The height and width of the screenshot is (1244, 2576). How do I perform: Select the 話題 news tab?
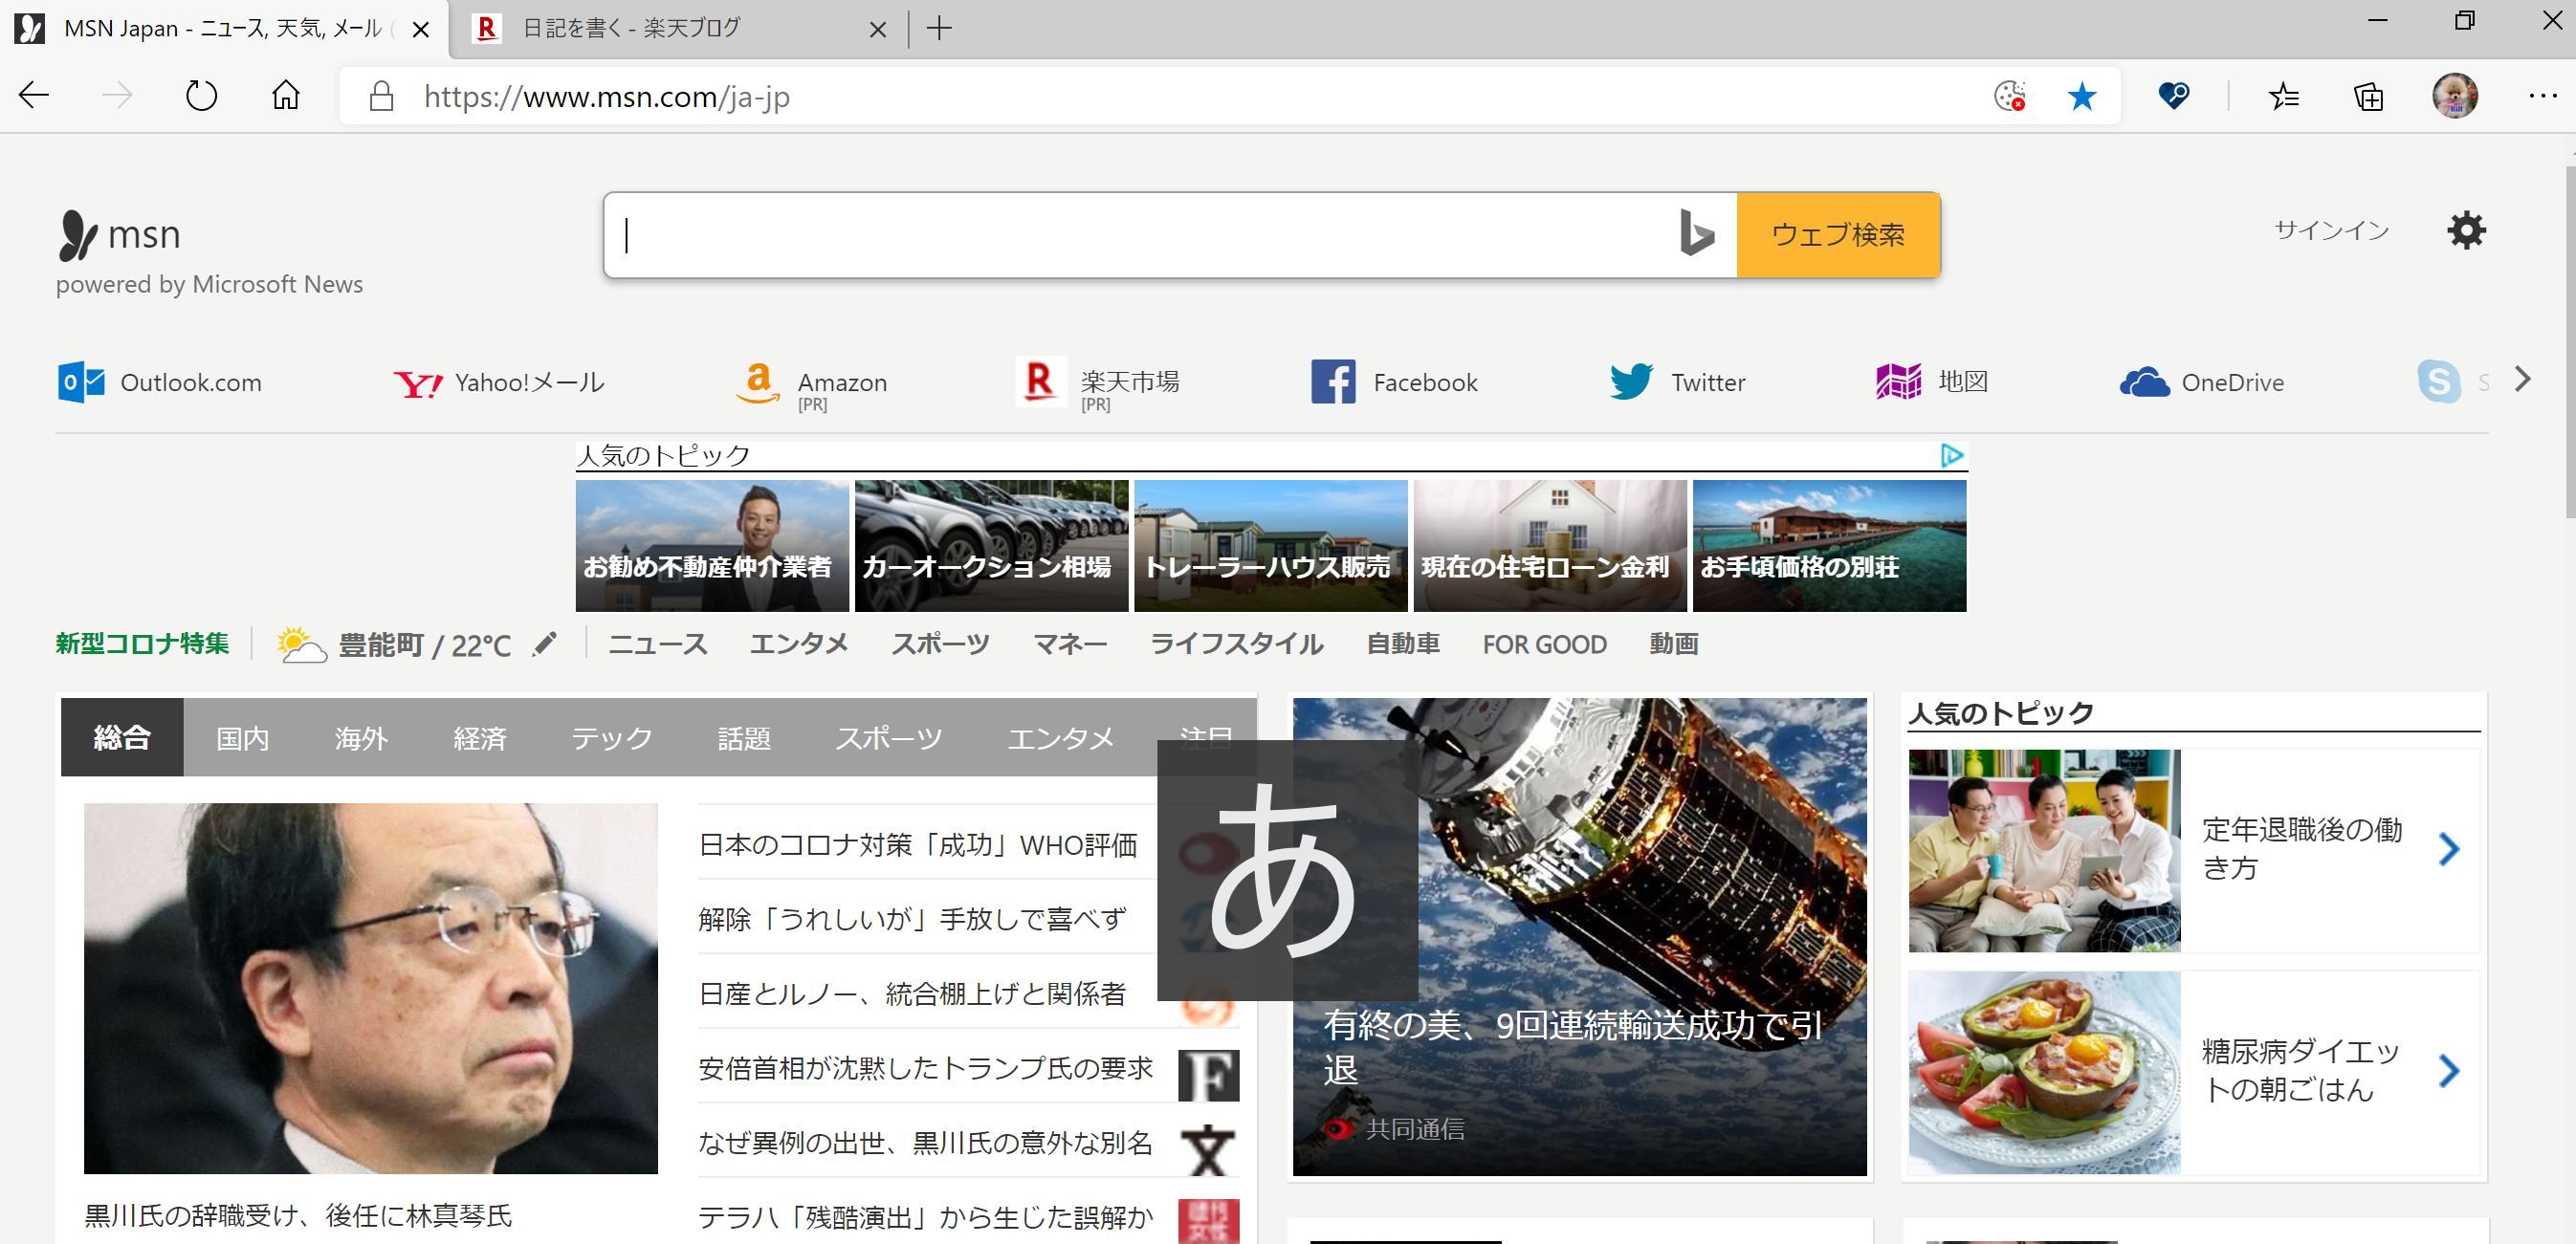pyautogui.click(x=744, y=738)
